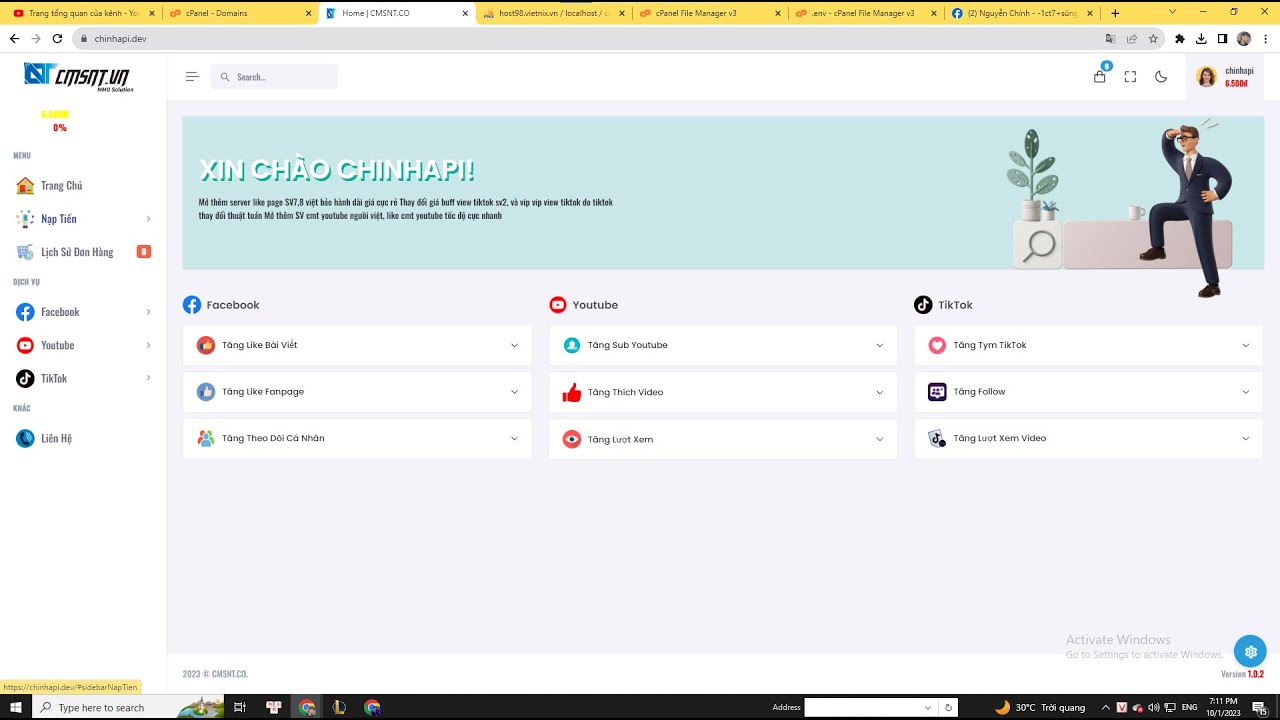Toggle fullscreen mode in the header
1280x720 pixels.
[1130, 77]
